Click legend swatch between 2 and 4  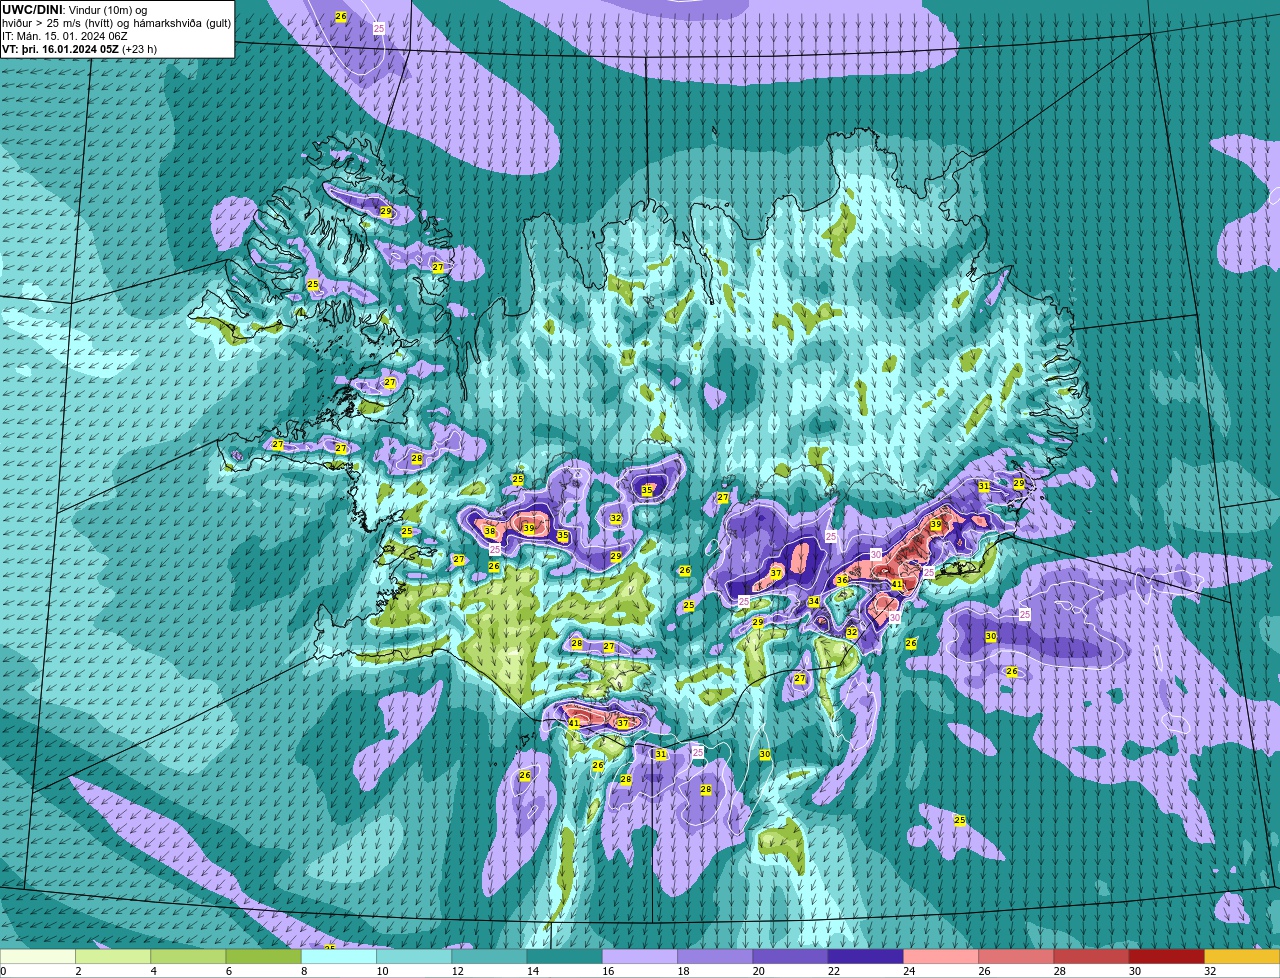[113, 957]
